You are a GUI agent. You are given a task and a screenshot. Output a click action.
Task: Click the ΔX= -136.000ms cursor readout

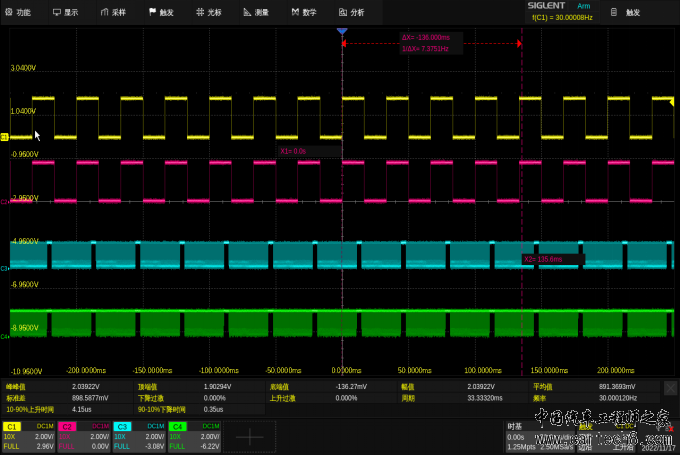pos(426,38)
